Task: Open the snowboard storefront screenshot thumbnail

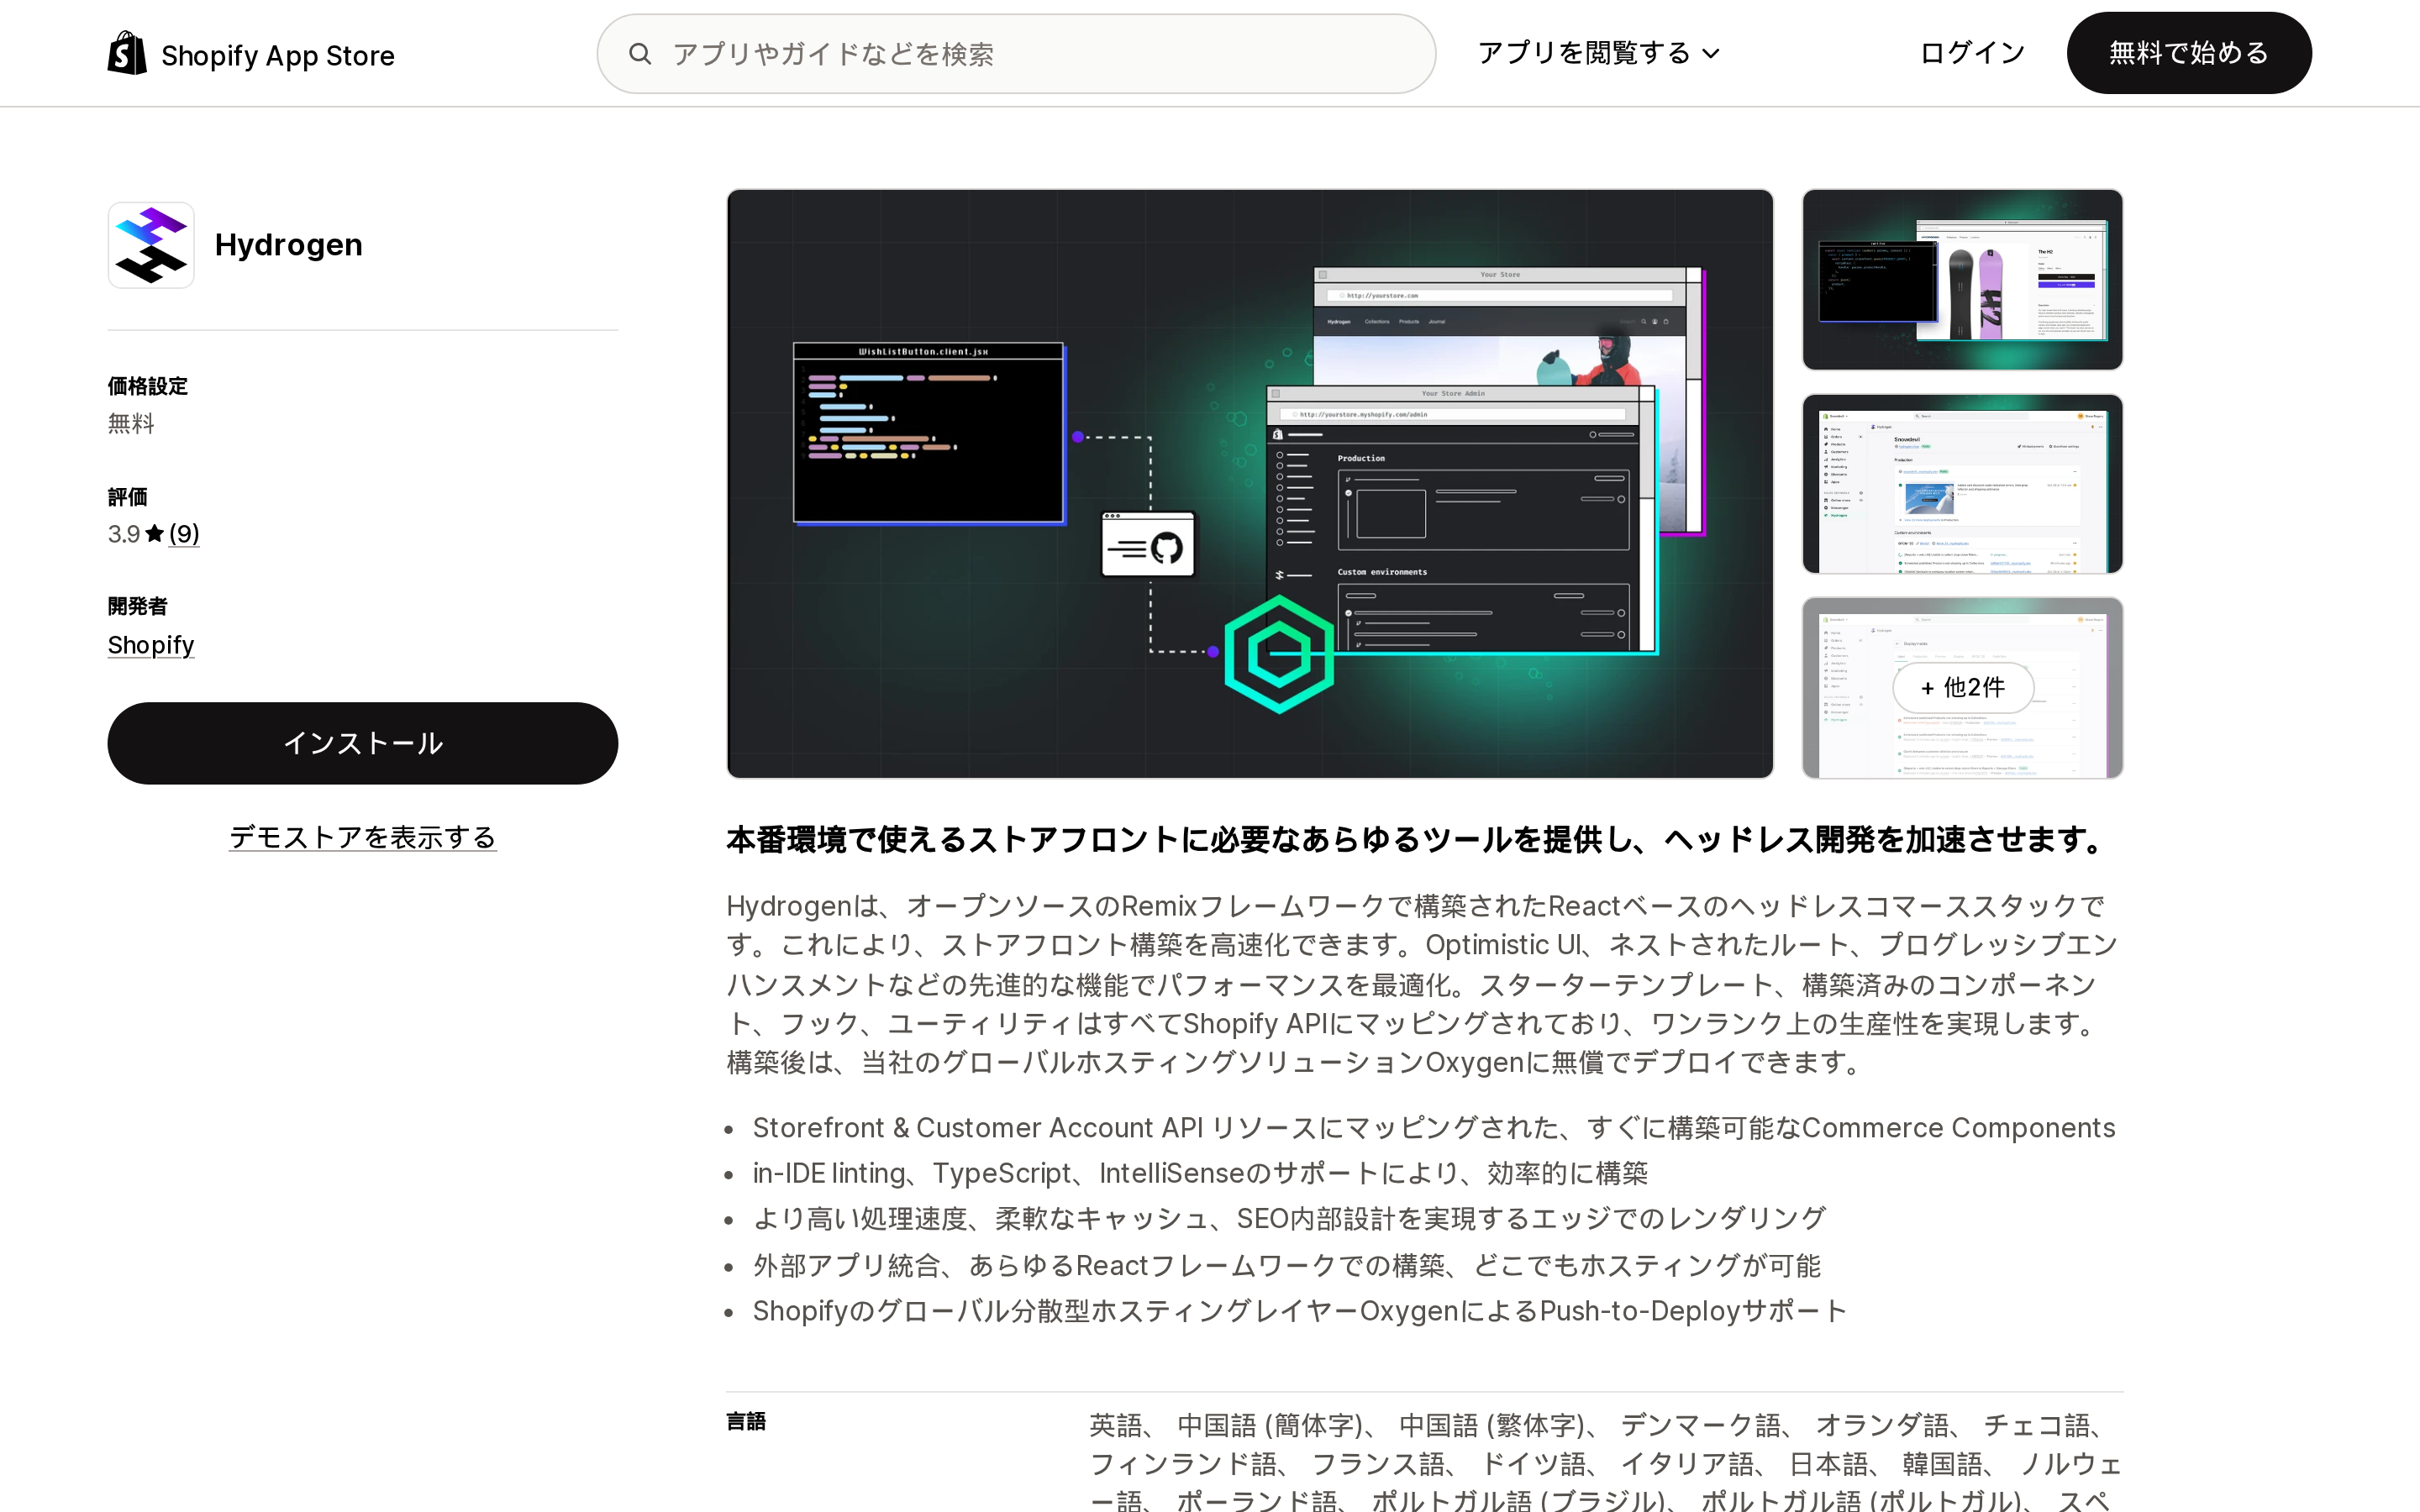Action: [1962, 279]
